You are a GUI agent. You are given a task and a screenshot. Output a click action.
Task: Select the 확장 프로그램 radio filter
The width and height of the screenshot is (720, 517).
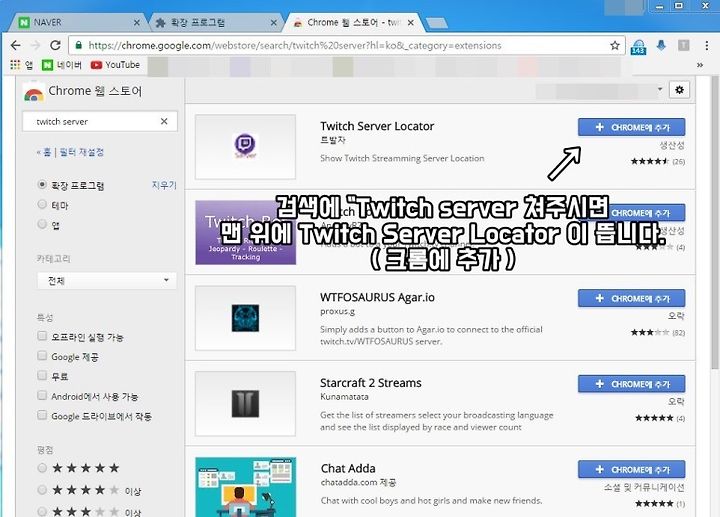click(42, 185)
